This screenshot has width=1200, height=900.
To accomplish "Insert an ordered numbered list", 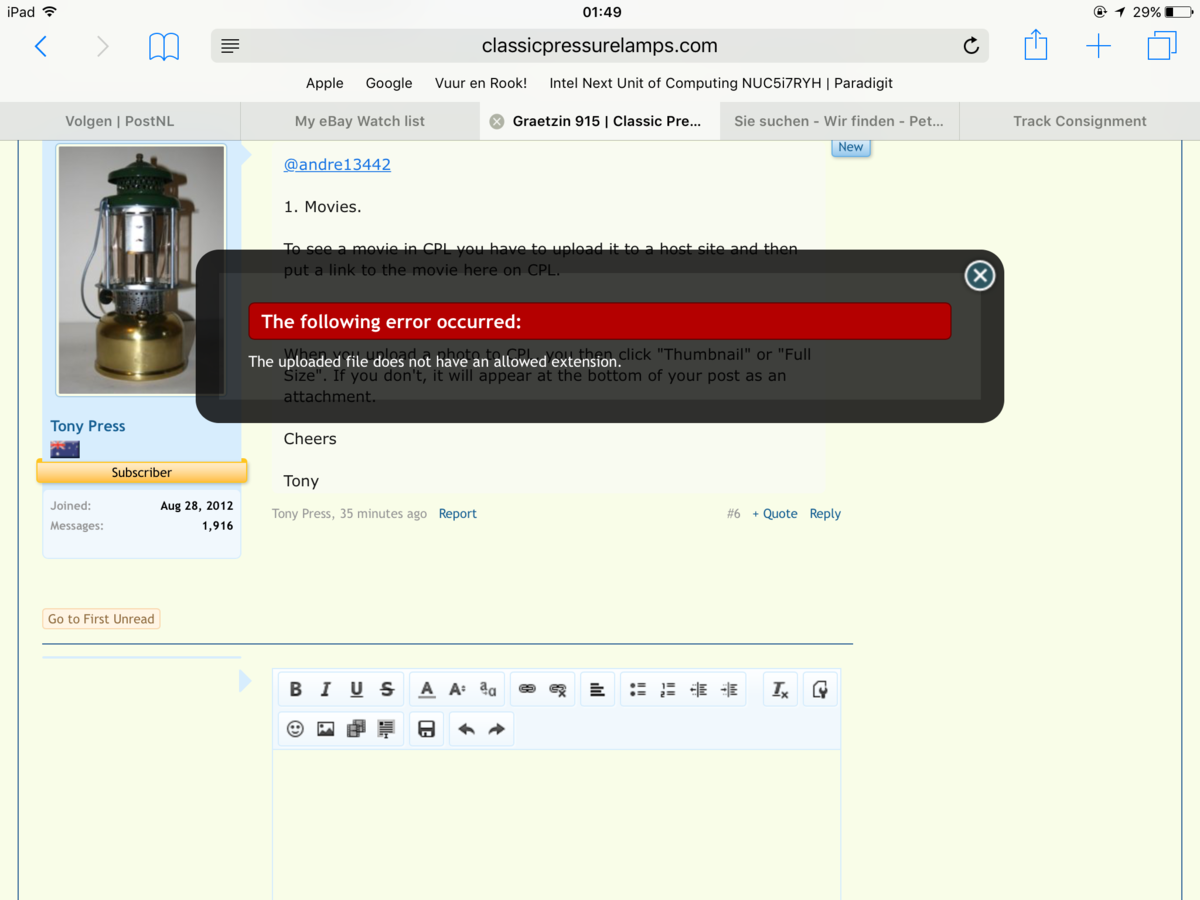I will point(667,689).
